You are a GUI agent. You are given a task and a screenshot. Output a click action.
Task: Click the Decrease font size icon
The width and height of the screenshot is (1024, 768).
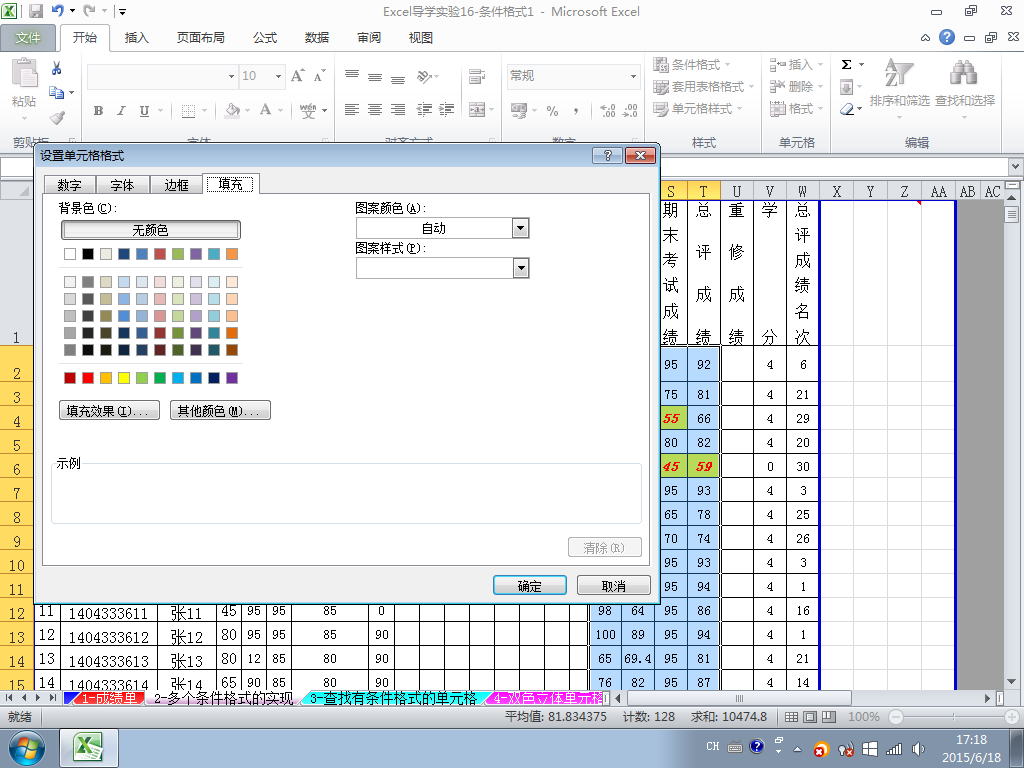tap(319, 76)
